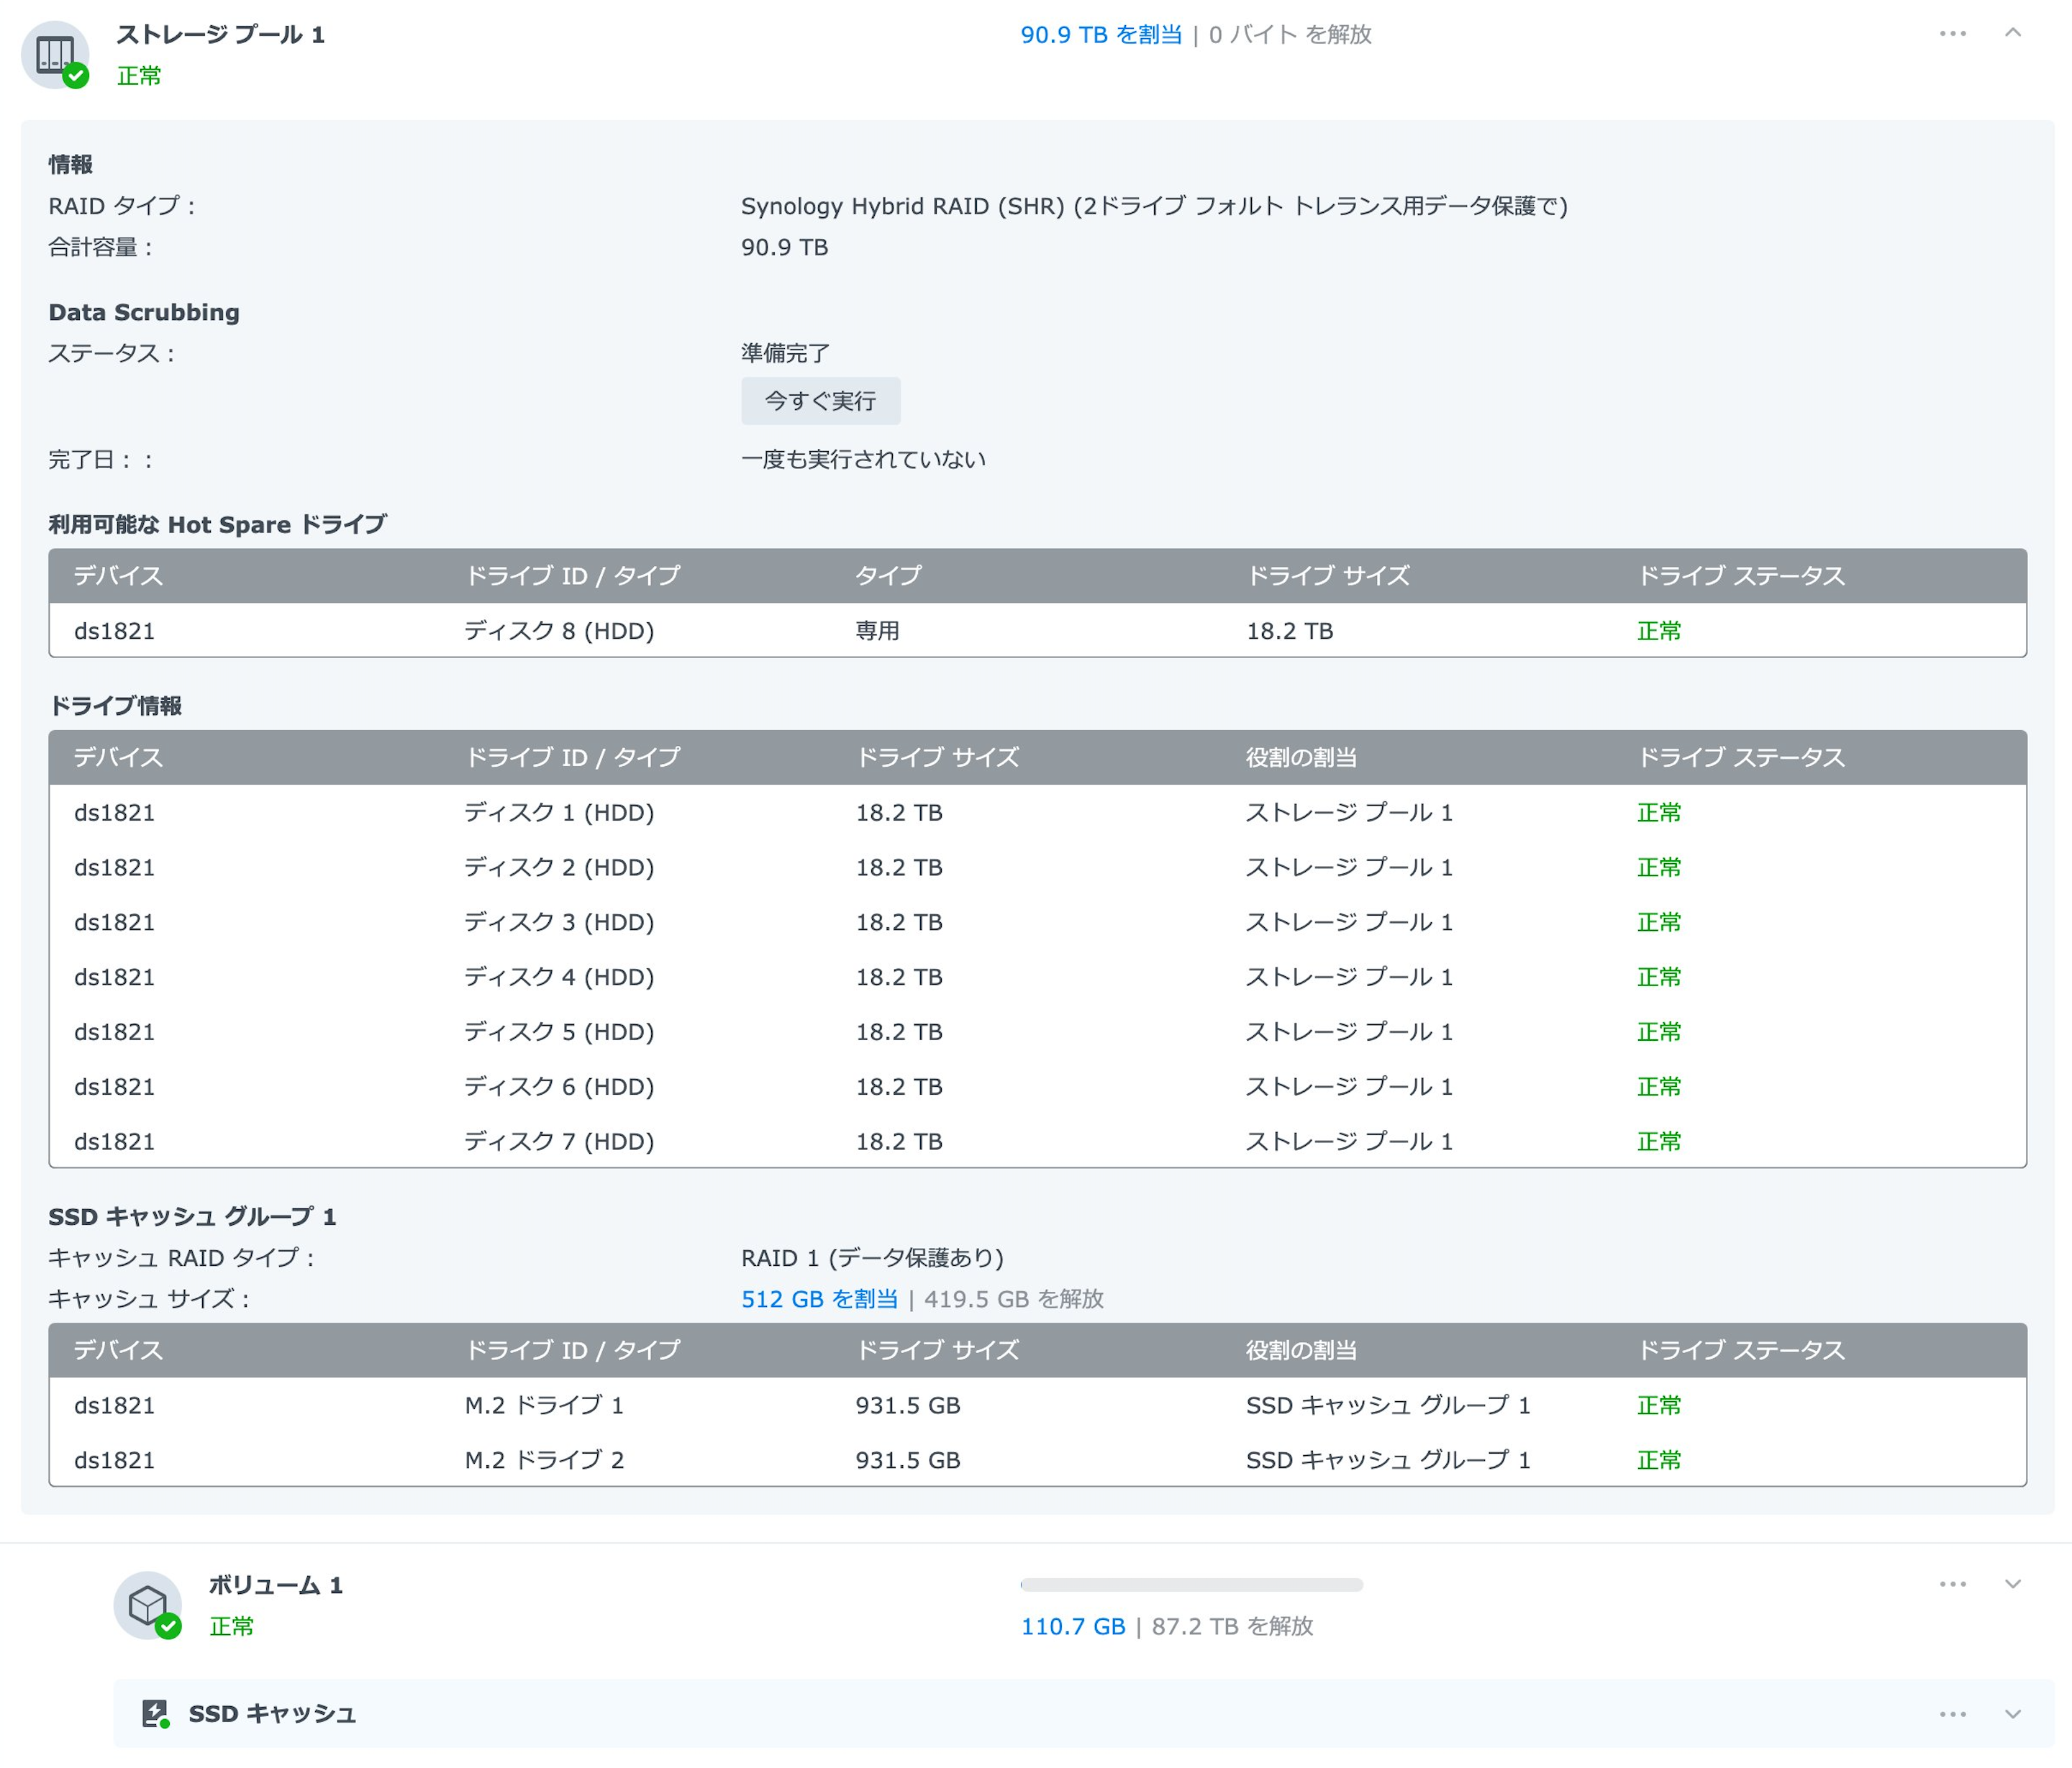The height and width of the screenshot is (1768, 2072).
Task: Expand Volume 1 details
Action: coord(2012,1584)
